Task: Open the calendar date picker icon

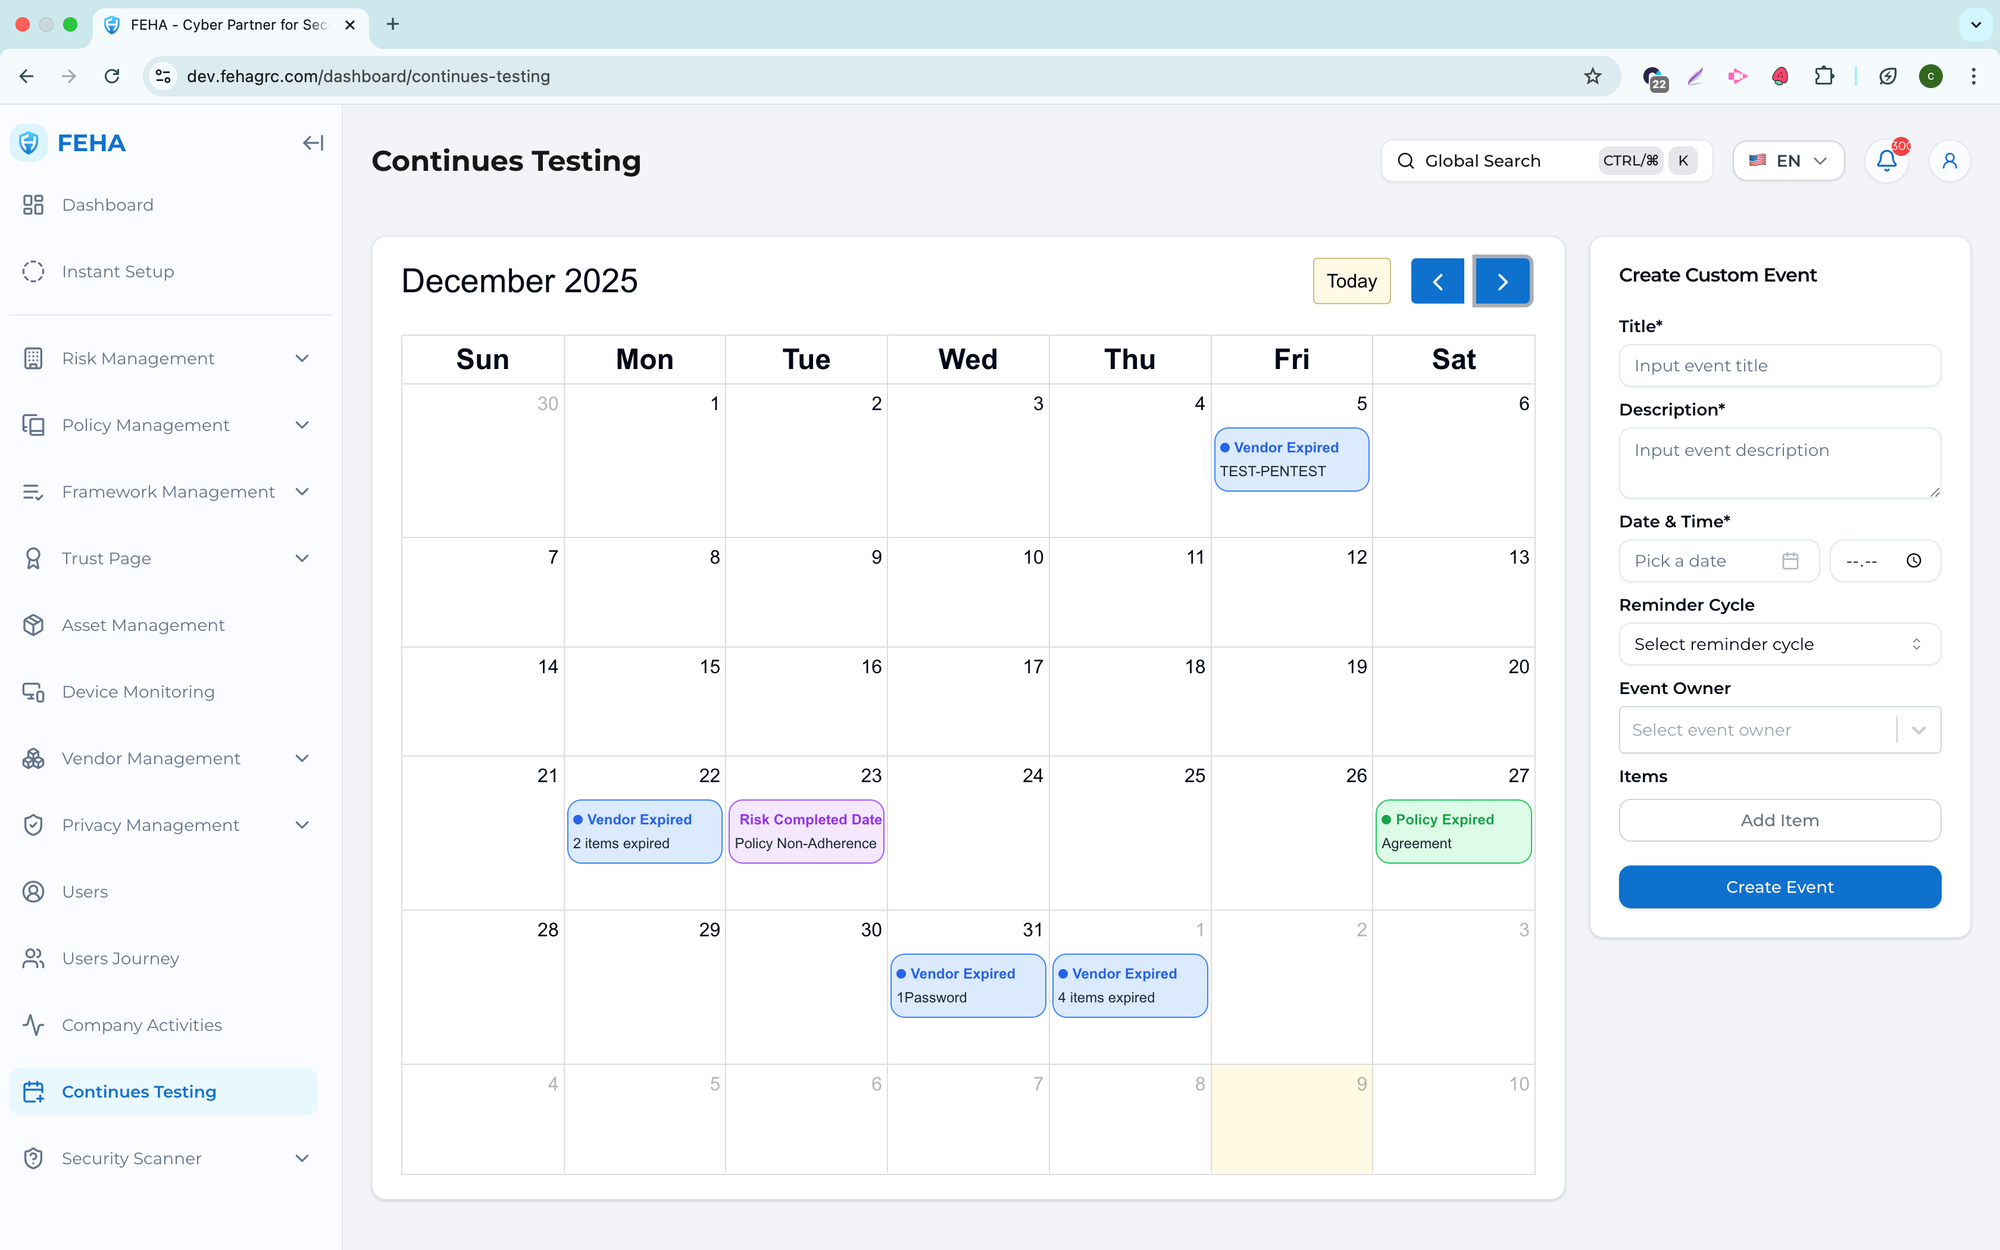Action: pyautogui.click(x=1790, y=561)
